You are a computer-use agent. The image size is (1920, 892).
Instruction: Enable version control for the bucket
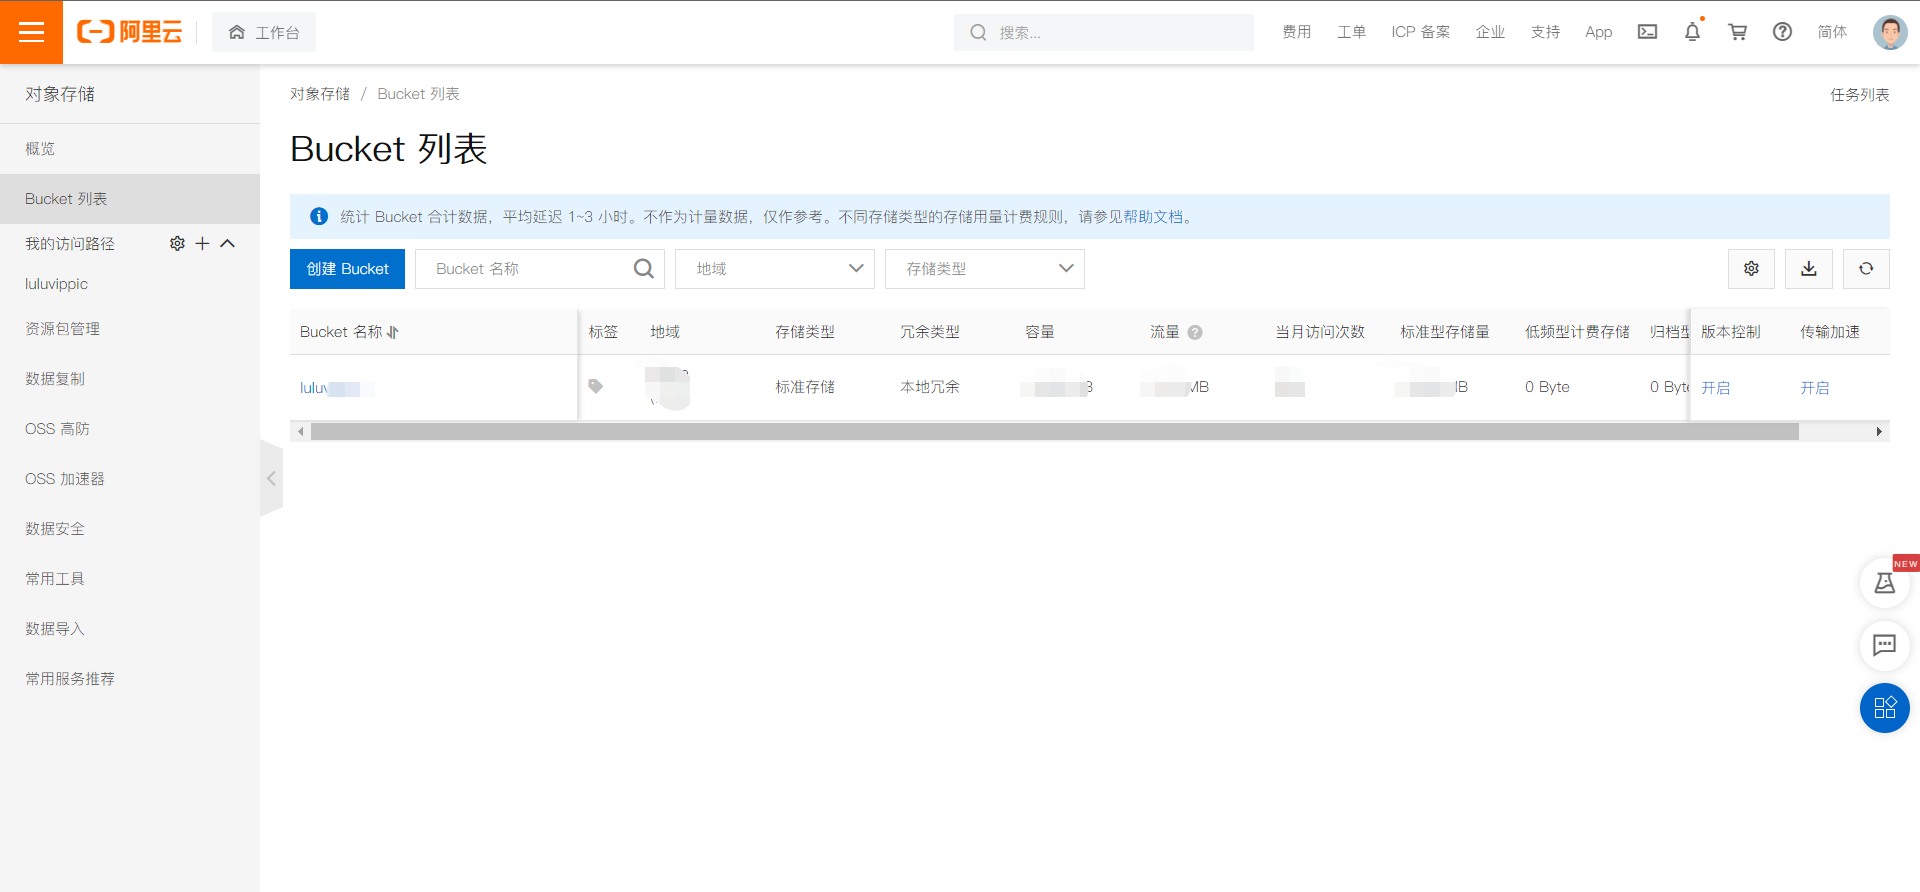click(x=1715, y=388)
